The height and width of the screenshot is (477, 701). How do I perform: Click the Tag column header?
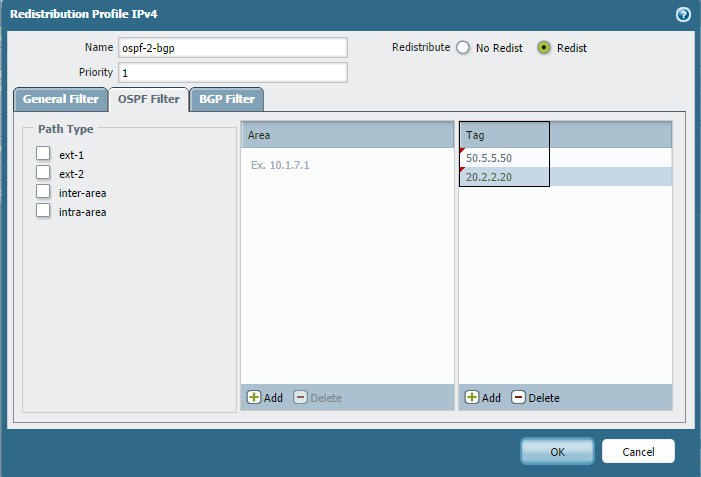(565, 135)
